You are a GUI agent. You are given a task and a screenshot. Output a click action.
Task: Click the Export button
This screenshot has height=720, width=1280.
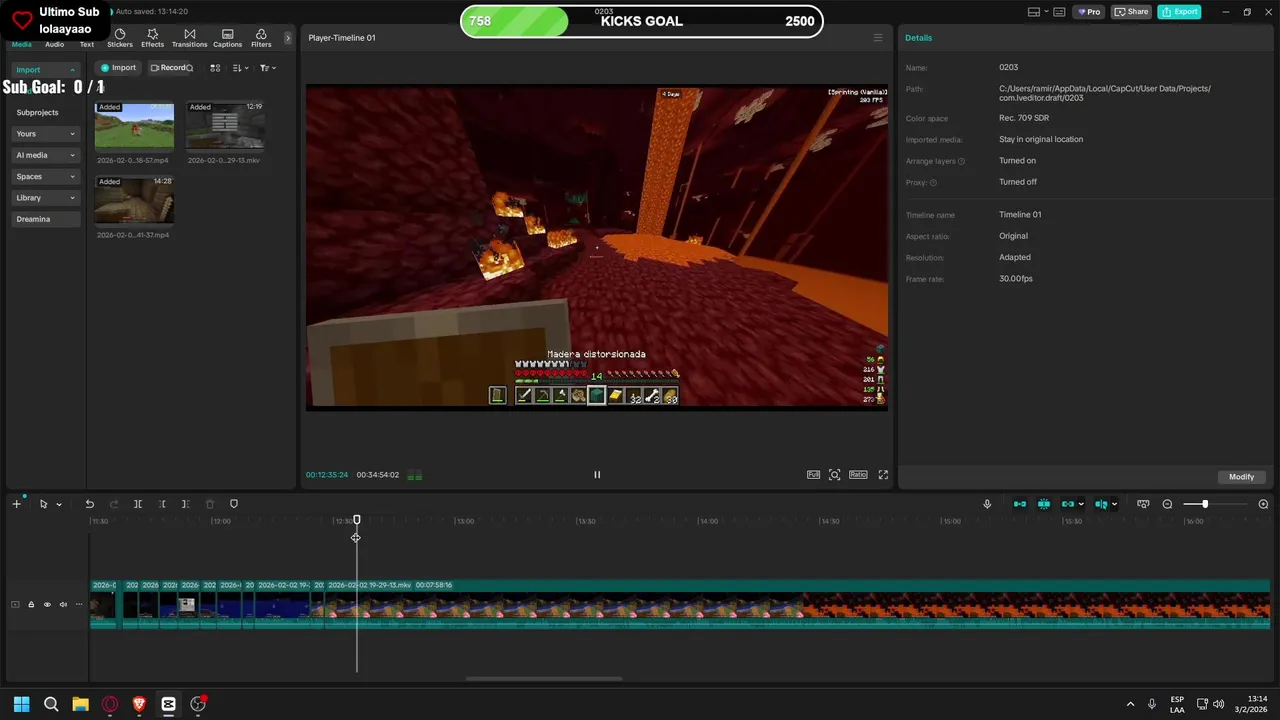coord(1179,12)
